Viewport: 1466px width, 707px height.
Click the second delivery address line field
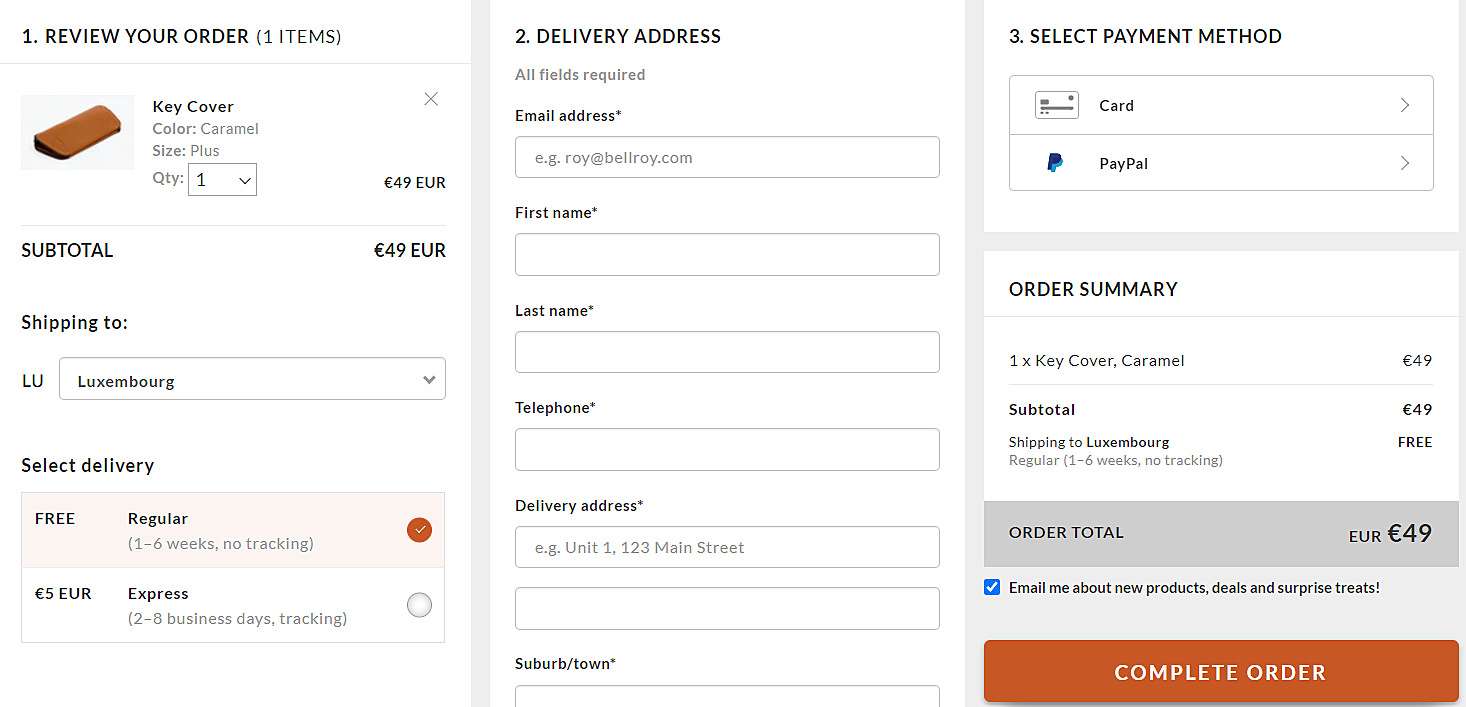click(727, 608)
